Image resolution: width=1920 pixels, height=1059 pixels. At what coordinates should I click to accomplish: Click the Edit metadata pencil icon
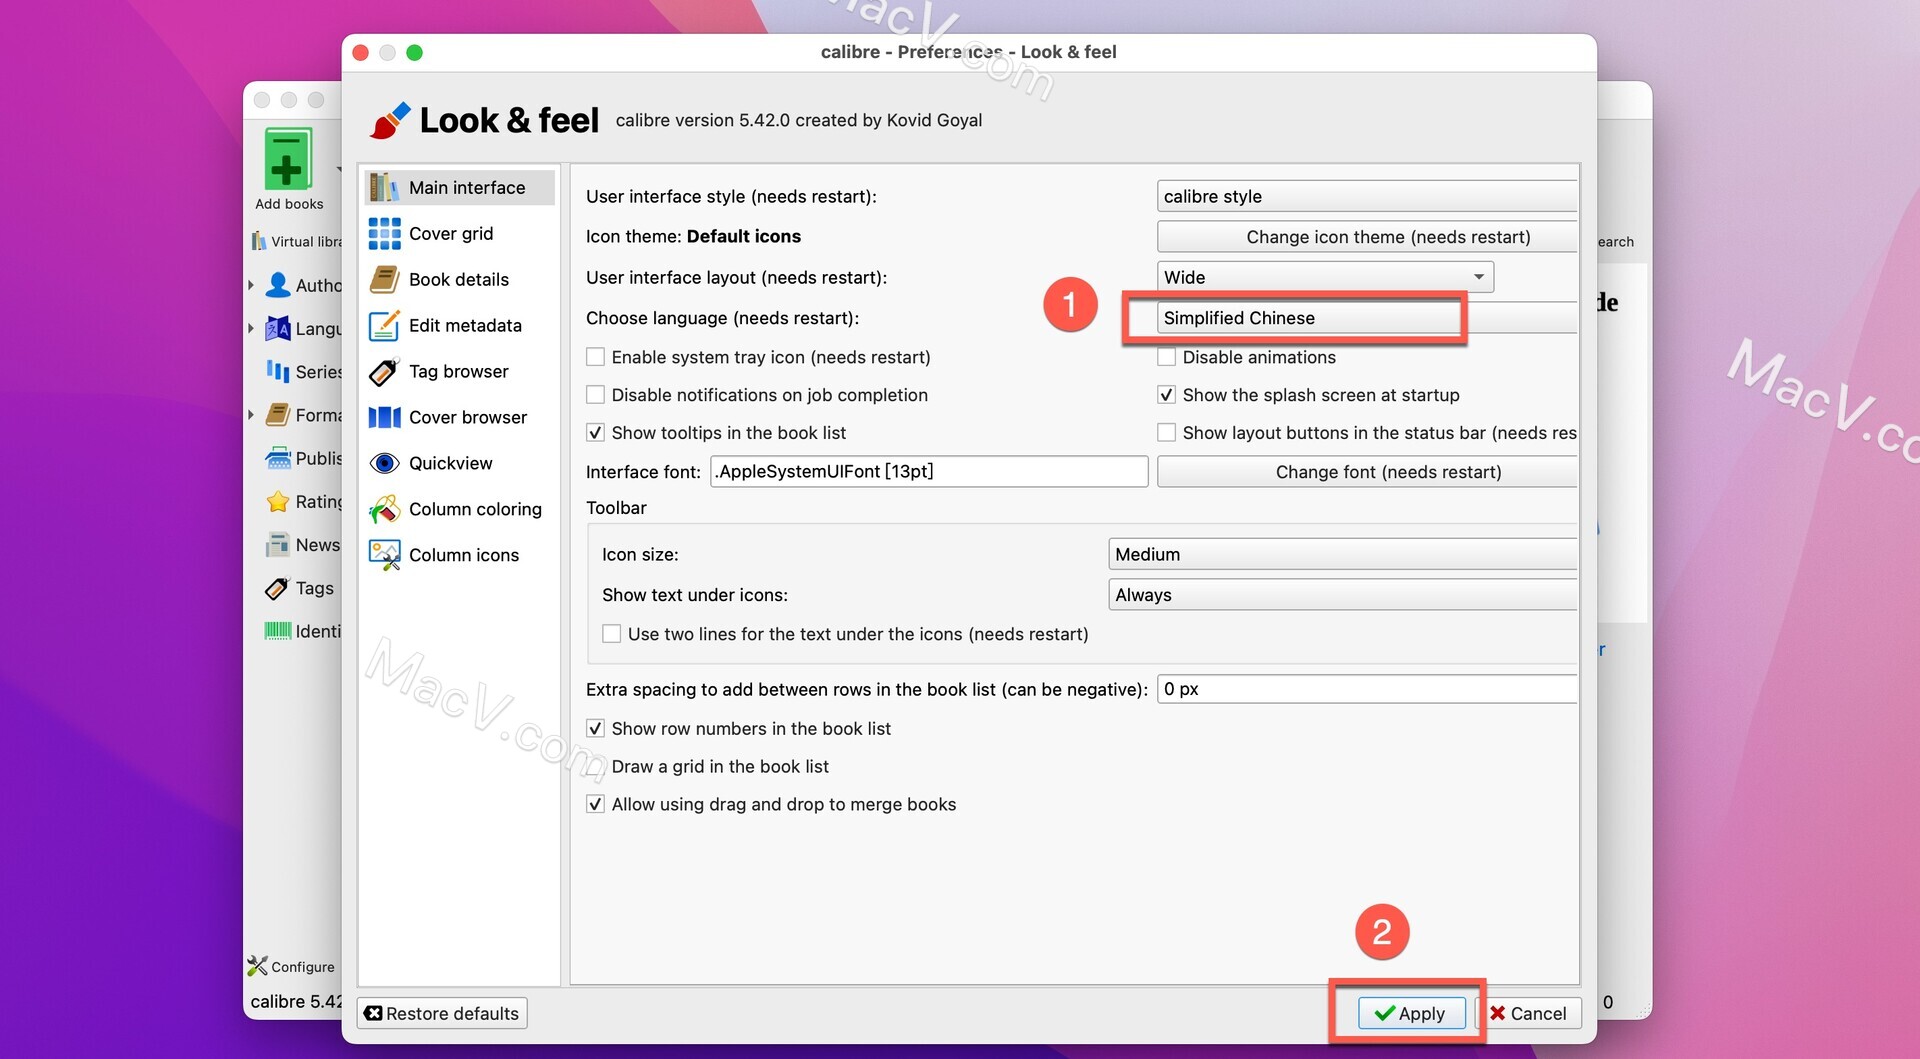tap(384, 325)
